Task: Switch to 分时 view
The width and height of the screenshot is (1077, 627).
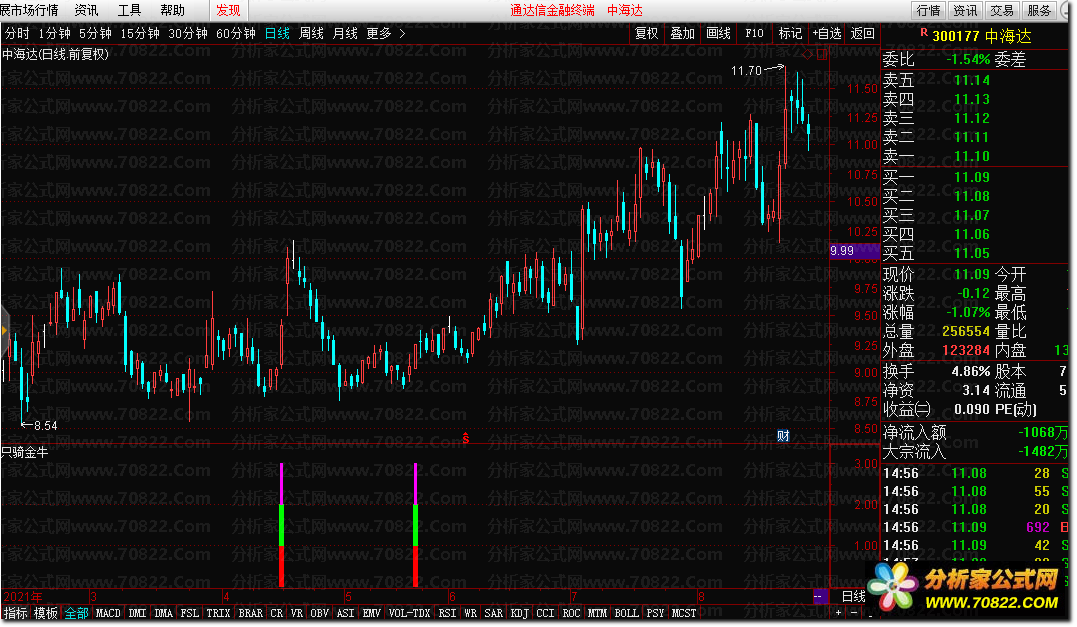Action: pos(17,33)
